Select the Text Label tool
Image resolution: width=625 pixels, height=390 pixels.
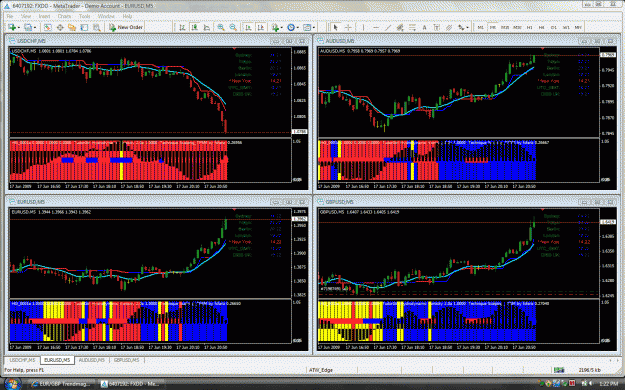(437, 27)
